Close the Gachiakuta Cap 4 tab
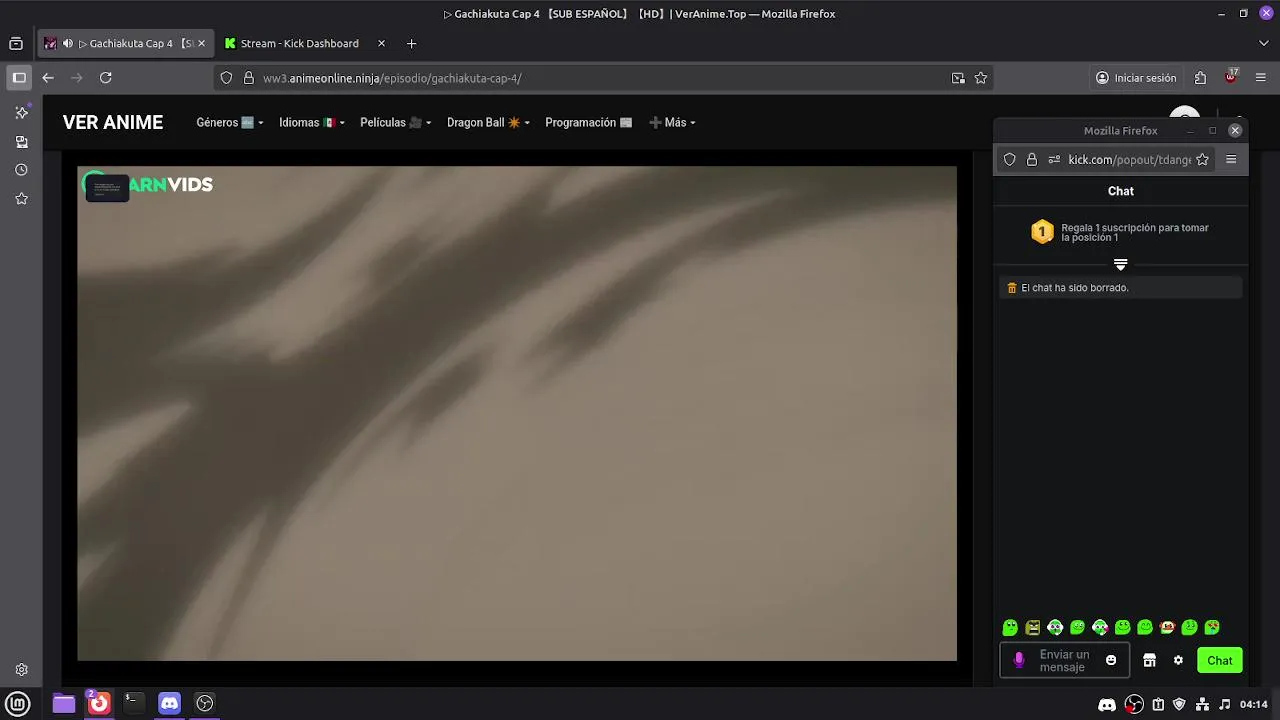 pyautogui.click(x=201, y=43)
